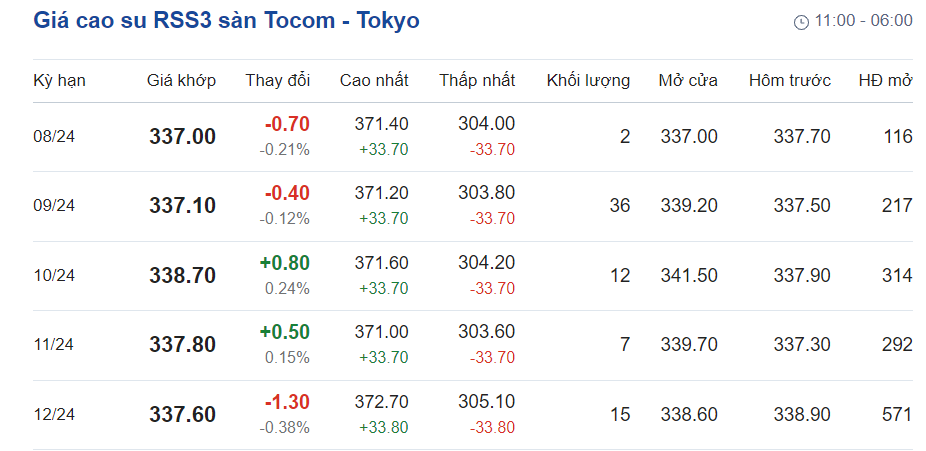This screenshot has width=926, height=451.
Task: Select the Mở cửa column header
Action: pyautogui.click(x=688, y=81)
